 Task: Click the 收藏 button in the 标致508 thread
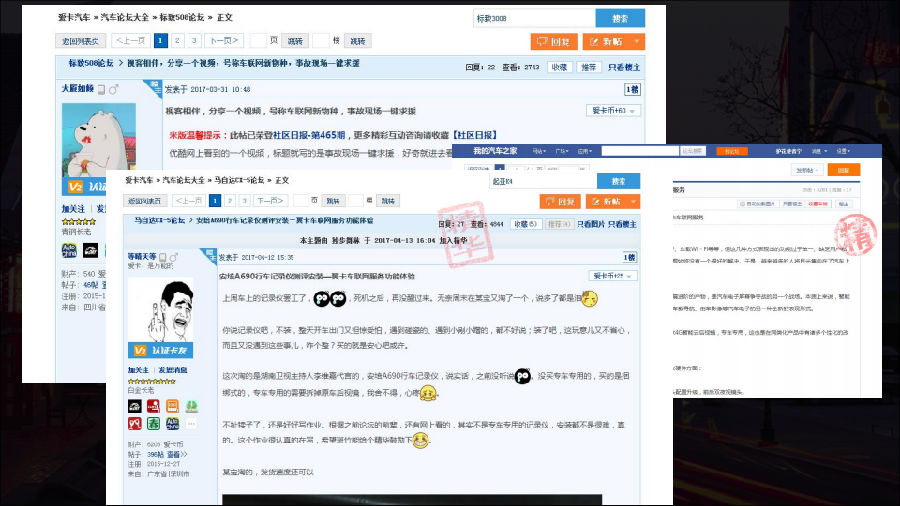pyautogui.click(x=557, y=67)
